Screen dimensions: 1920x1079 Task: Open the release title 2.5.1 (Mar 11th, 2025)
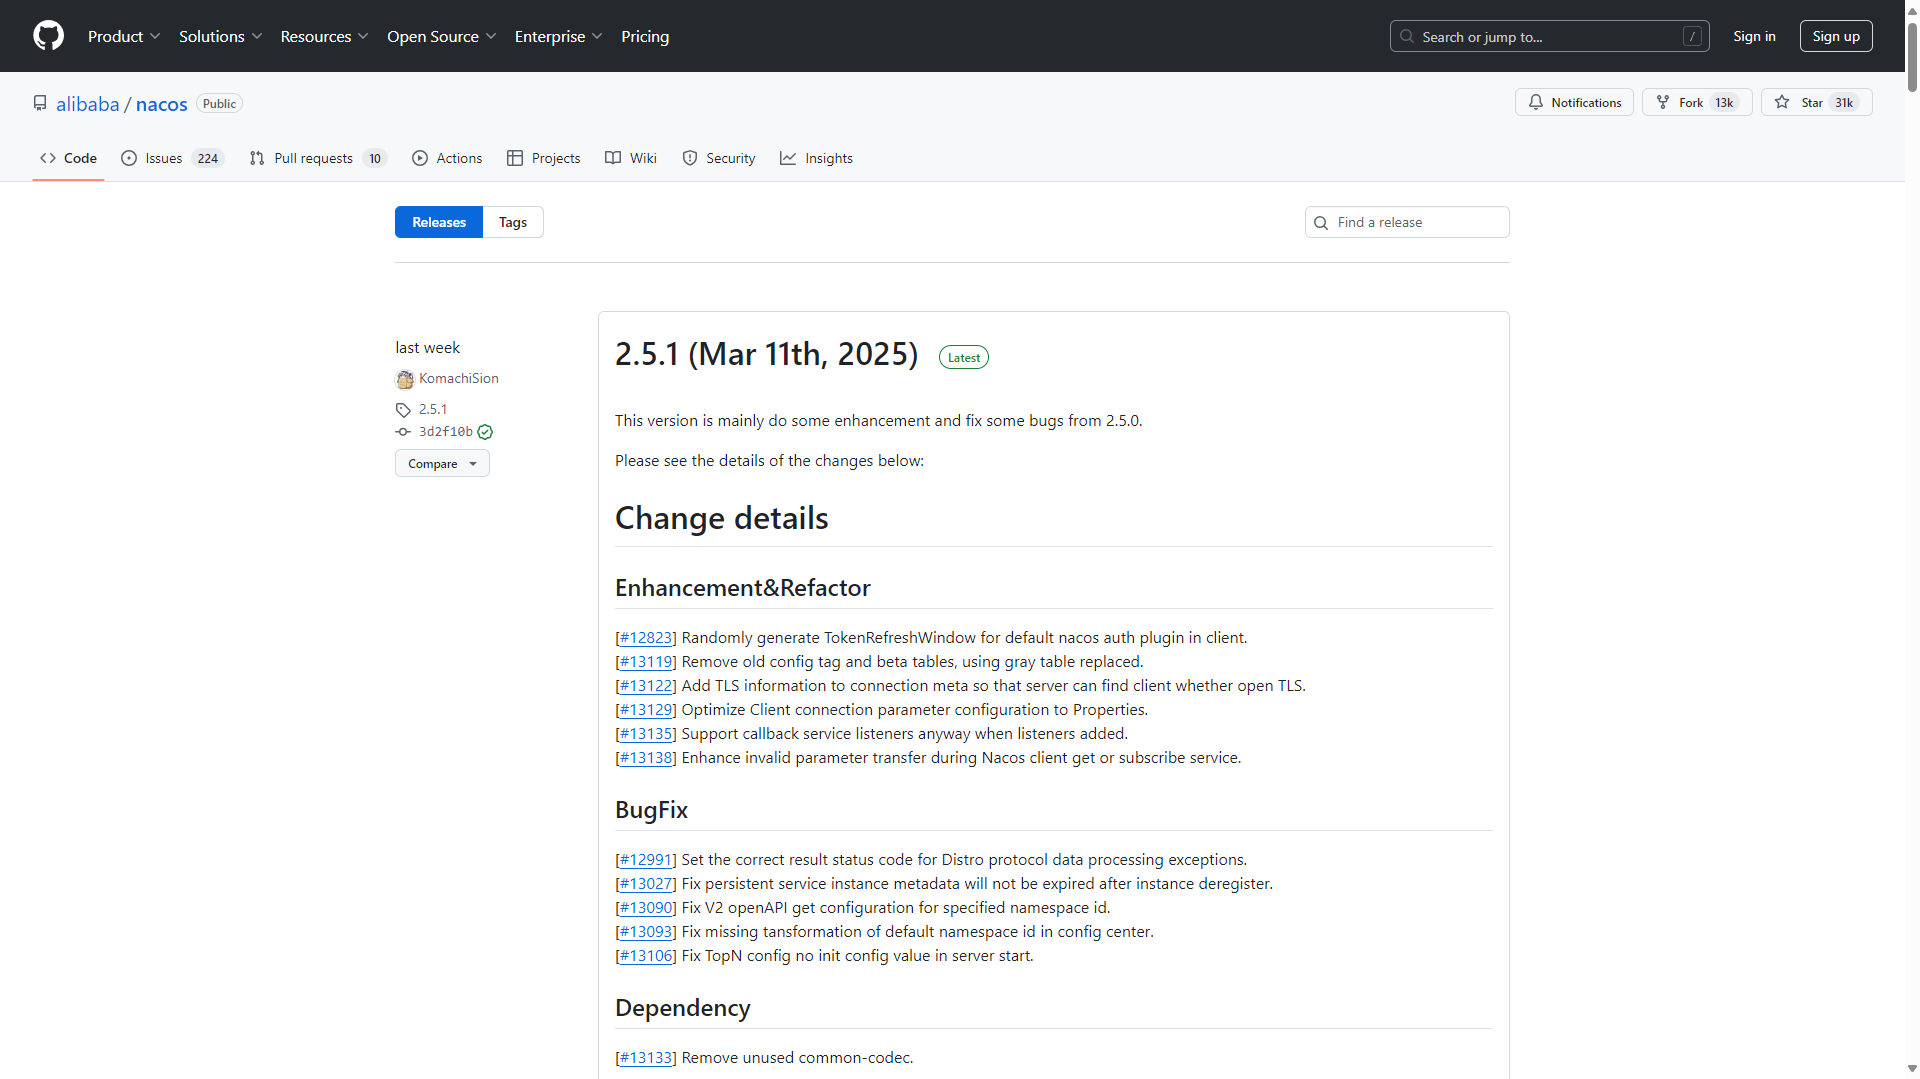tap(766, 354)
